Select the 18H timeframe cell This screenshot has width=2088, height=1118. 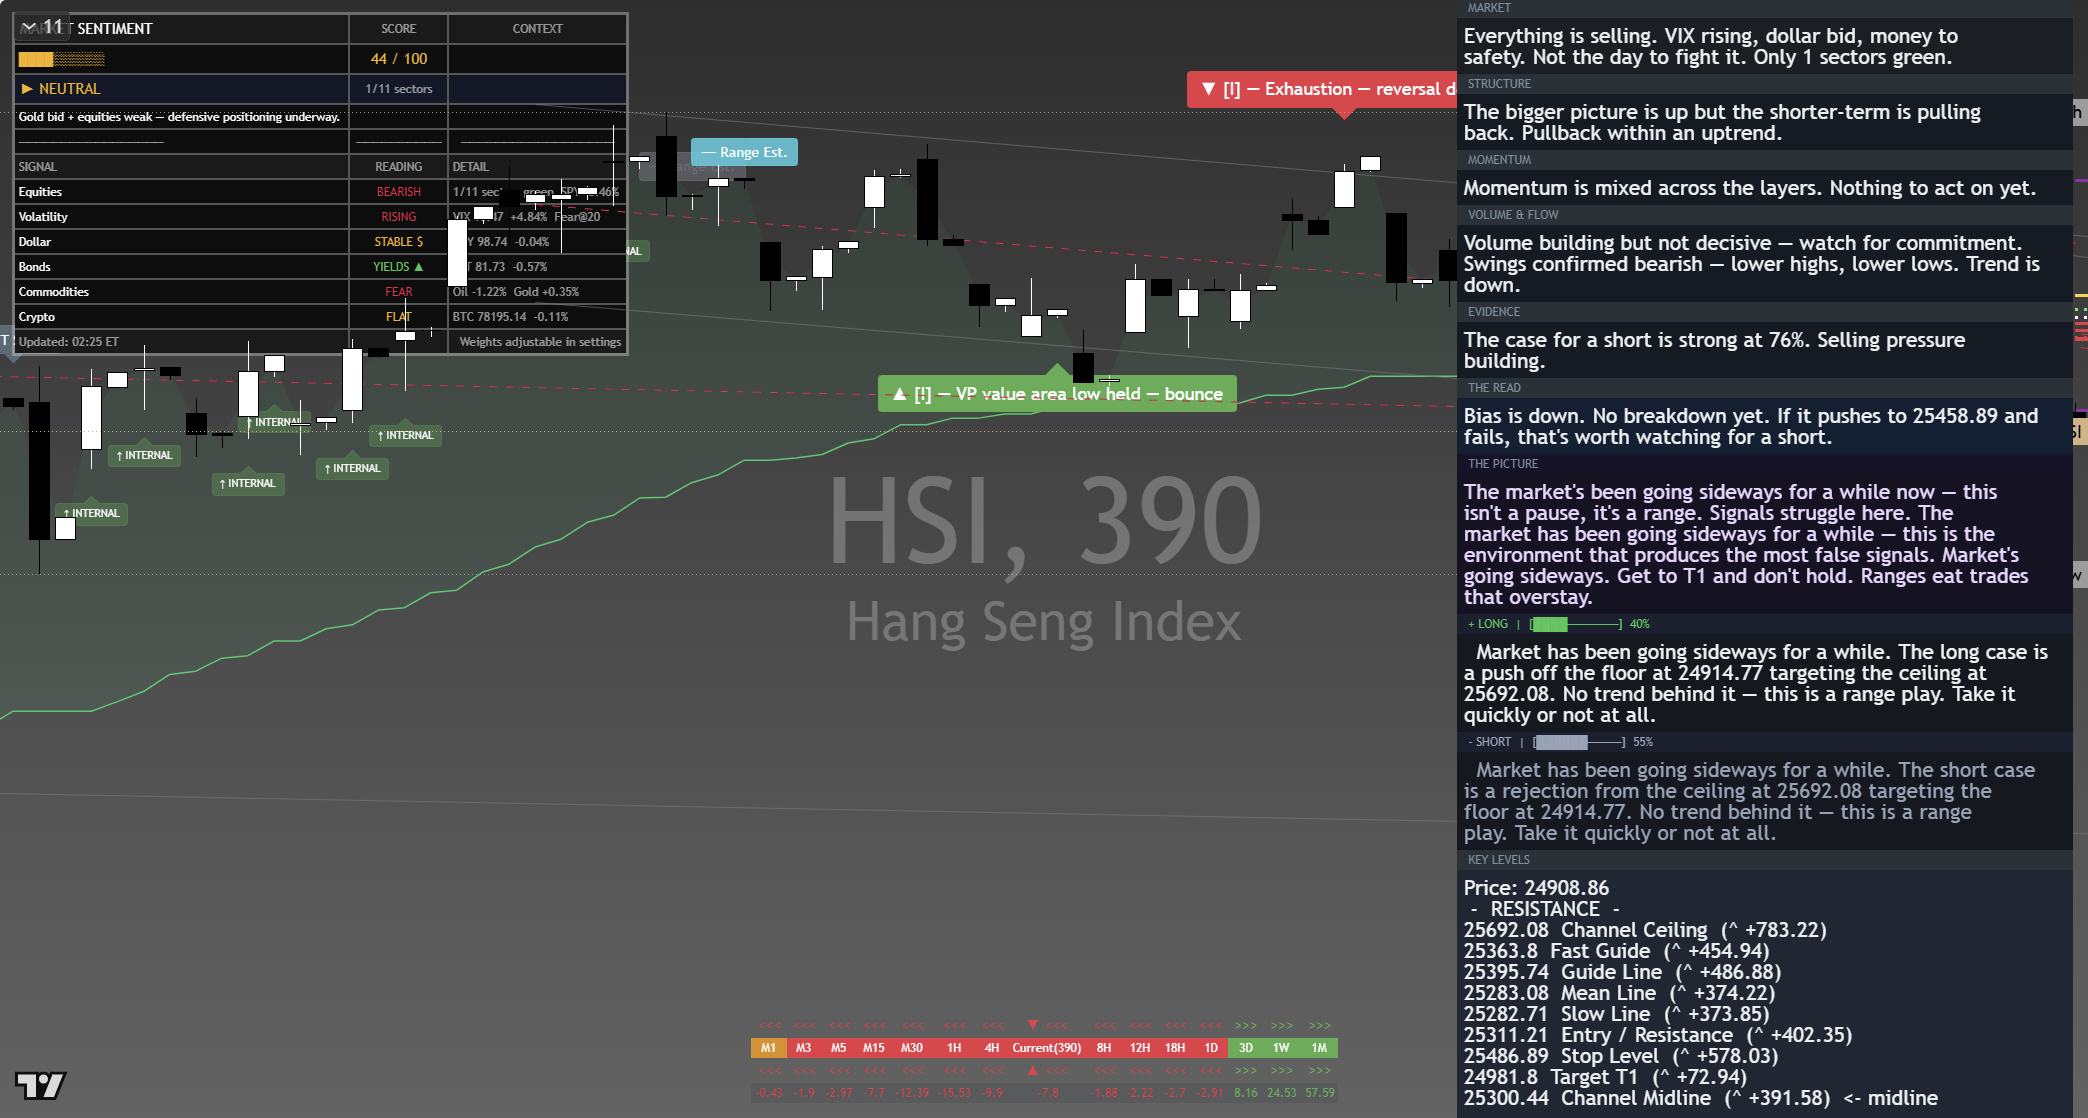(1175, 1048)
